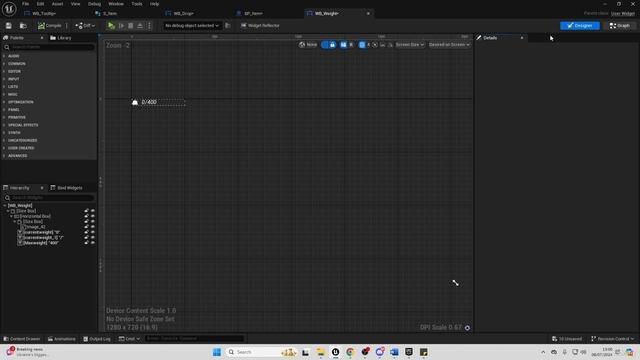This screenshot has height=360, width=640.
Task: Click the Stop simulation icon
Action: pos(131,26)
